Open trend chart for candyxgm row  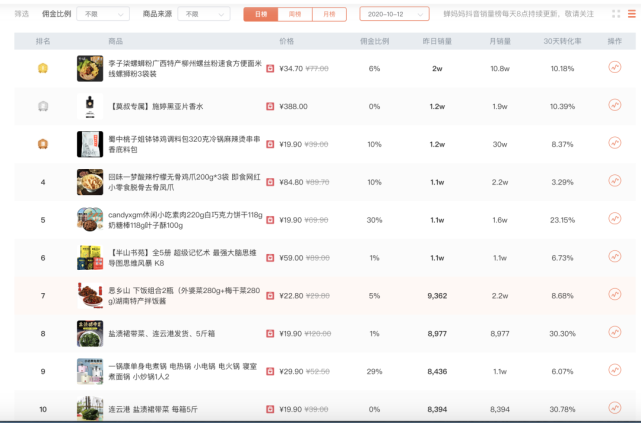614,219
